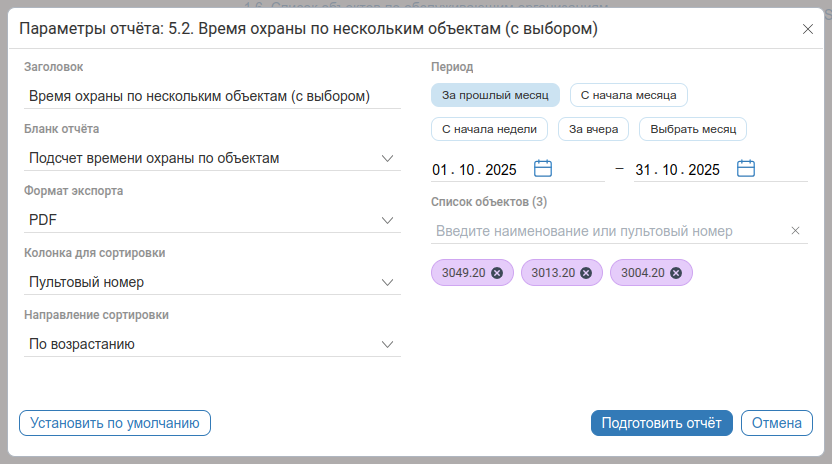Clear the object search field
This screenshot has height=464, width=832.
click(796, 231)
